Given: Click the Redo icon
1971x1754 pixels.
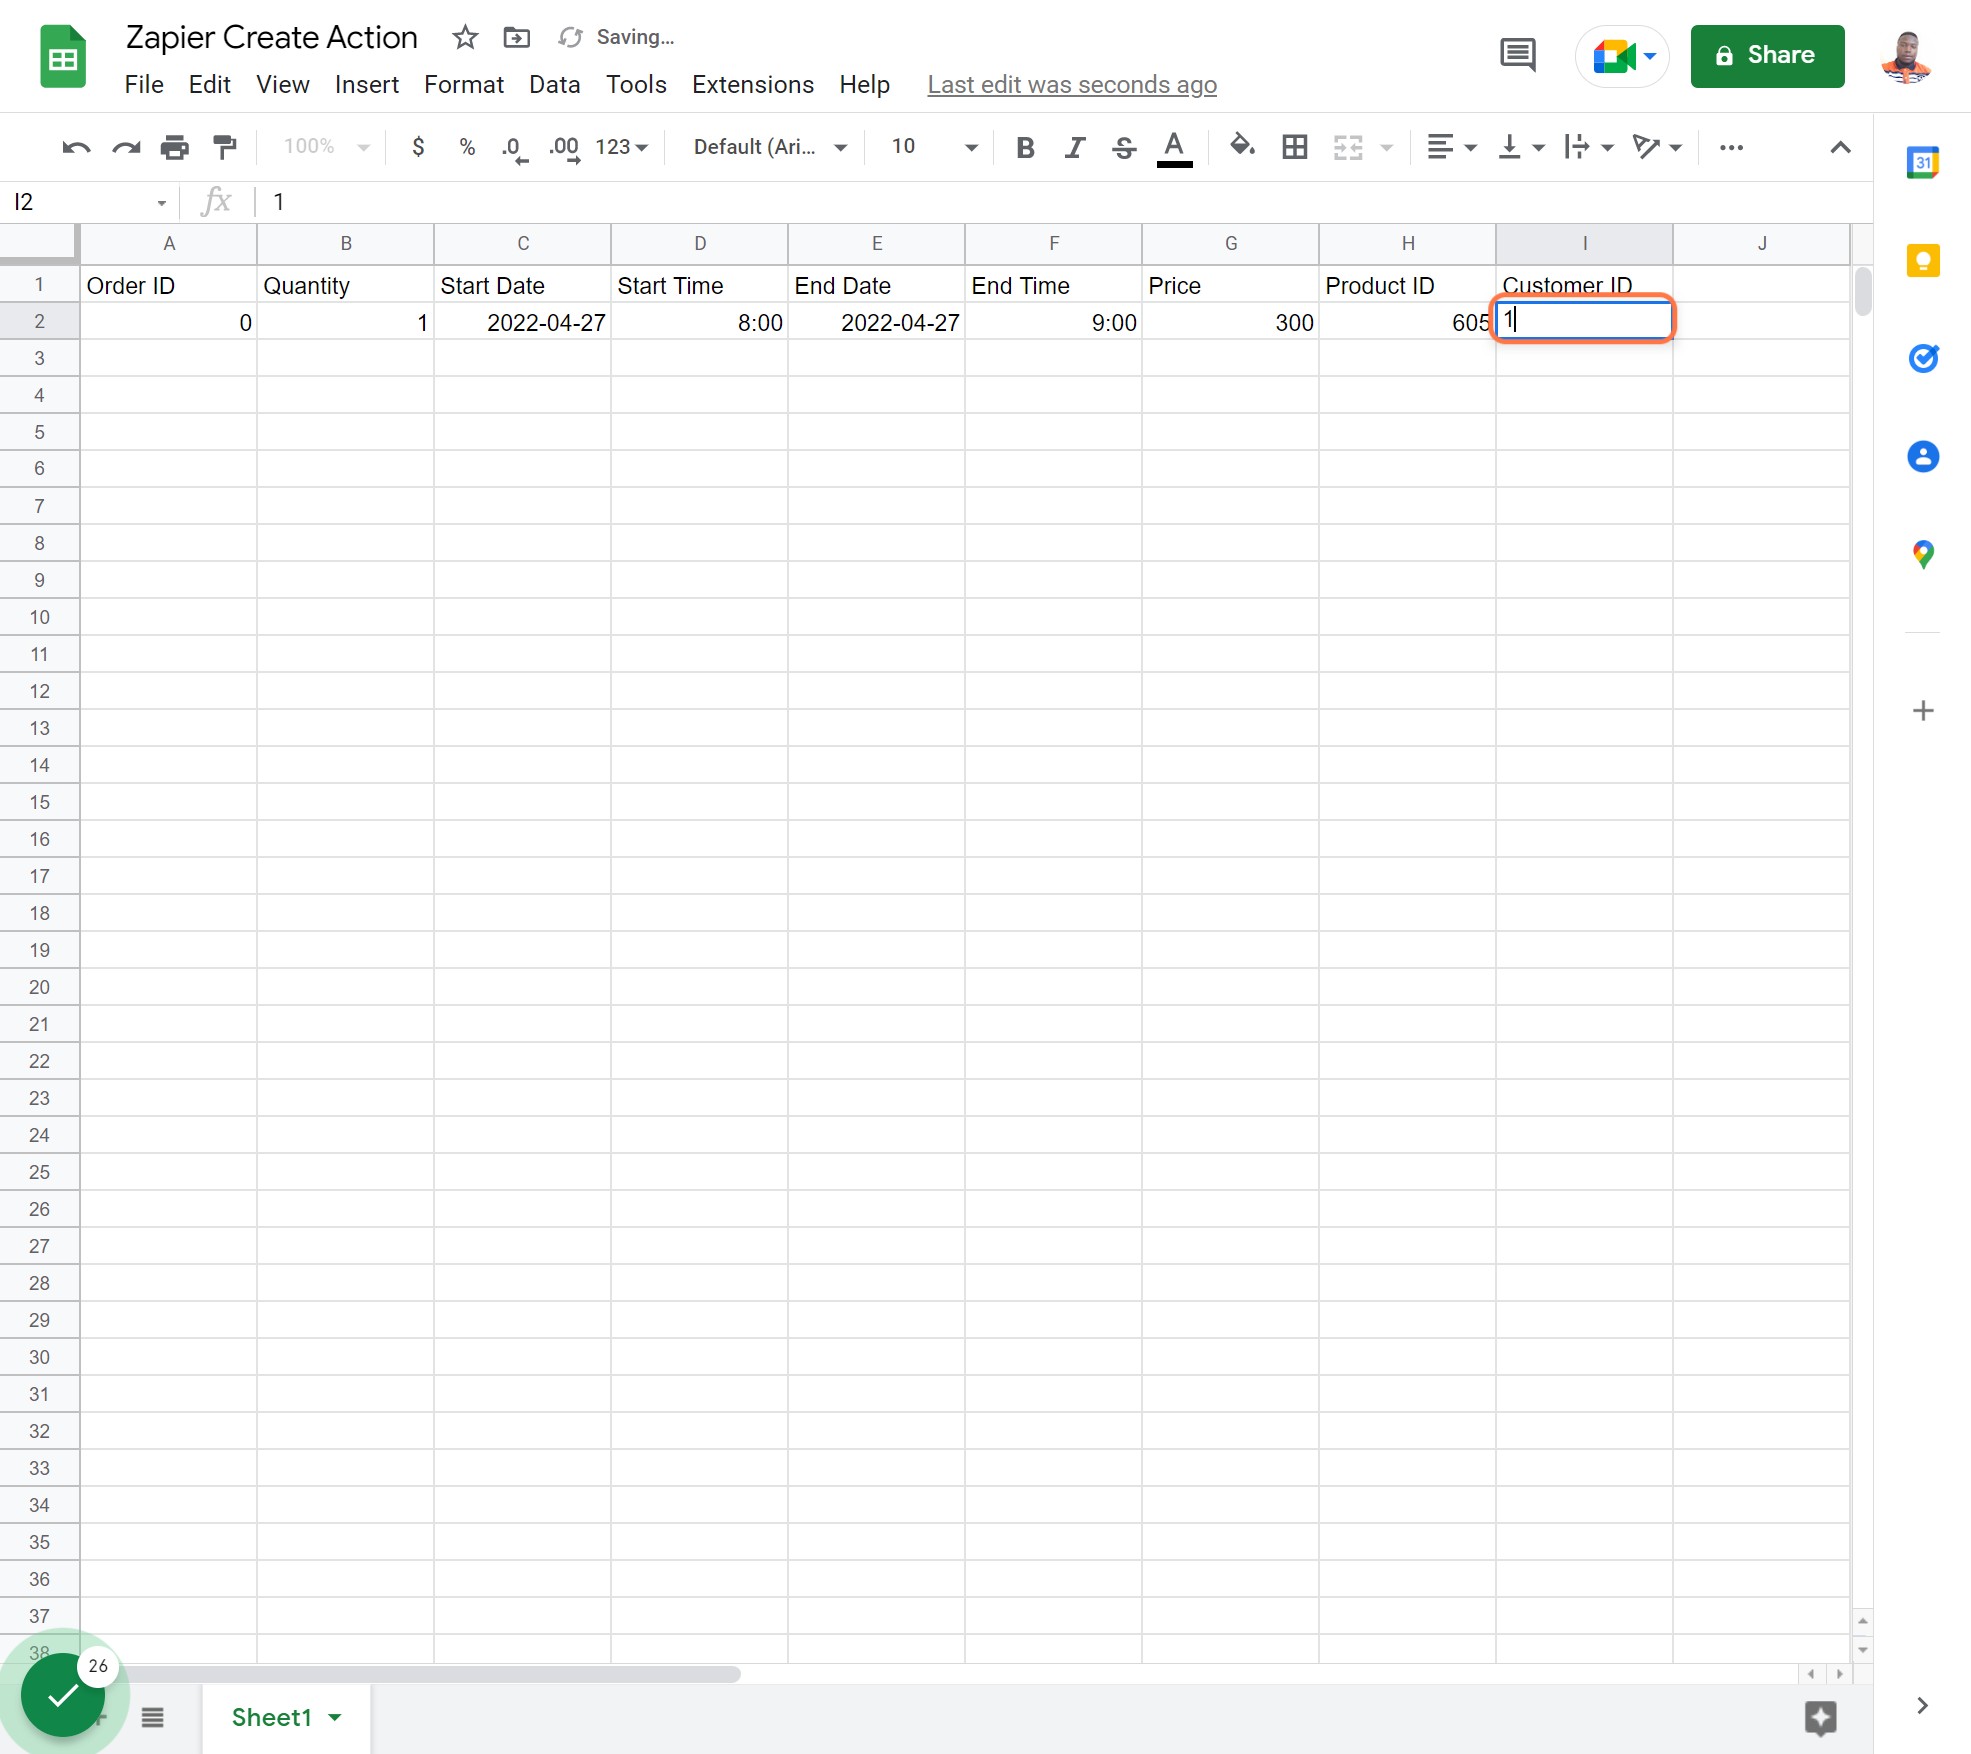Looking at the screenshot, I should [x=126, y=148].
